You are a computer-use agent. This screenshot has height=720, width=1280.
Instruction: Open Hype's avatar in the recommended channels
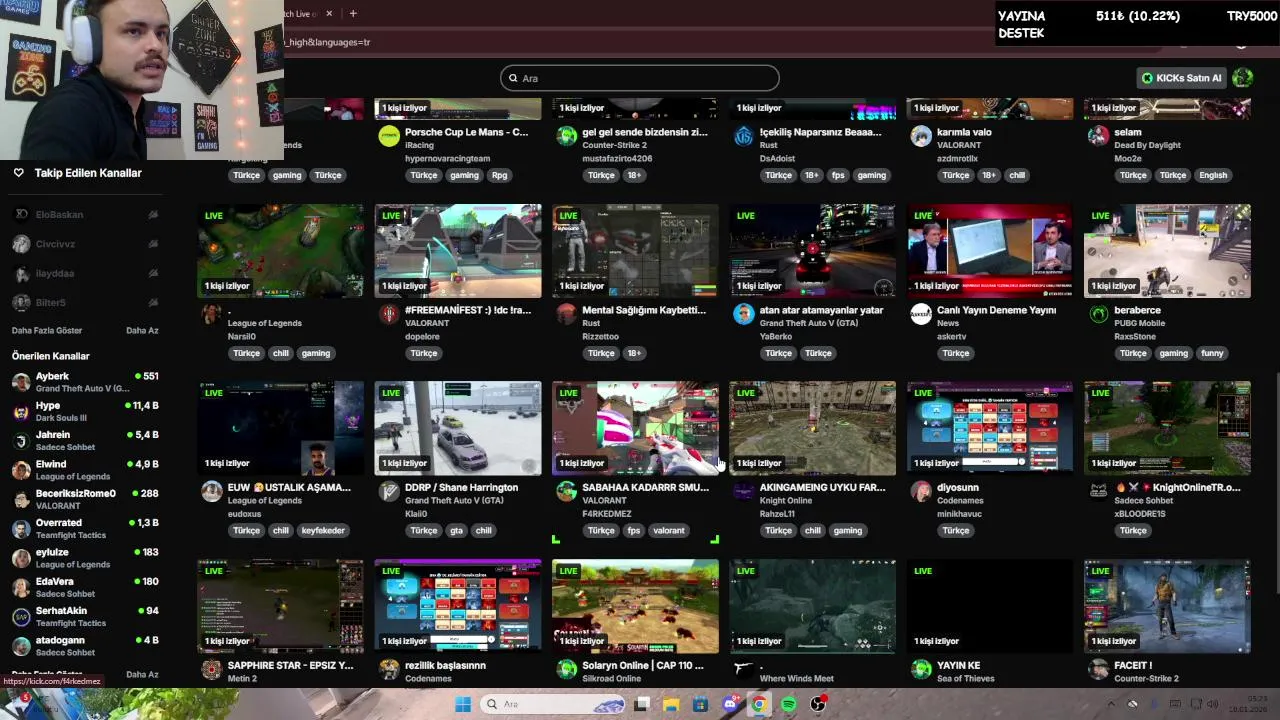tap(21, 411)
